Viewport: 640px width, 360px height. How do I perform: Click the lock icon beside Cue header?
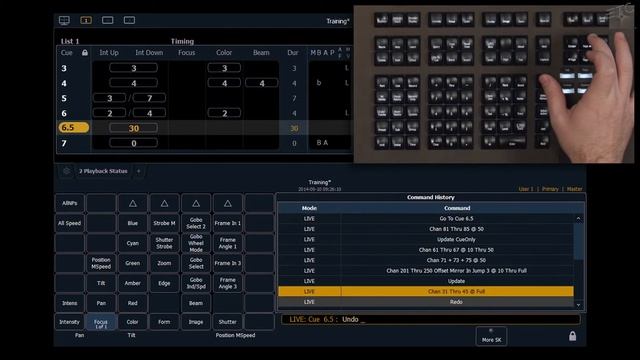pyautogui.click(x=85, y=53)
